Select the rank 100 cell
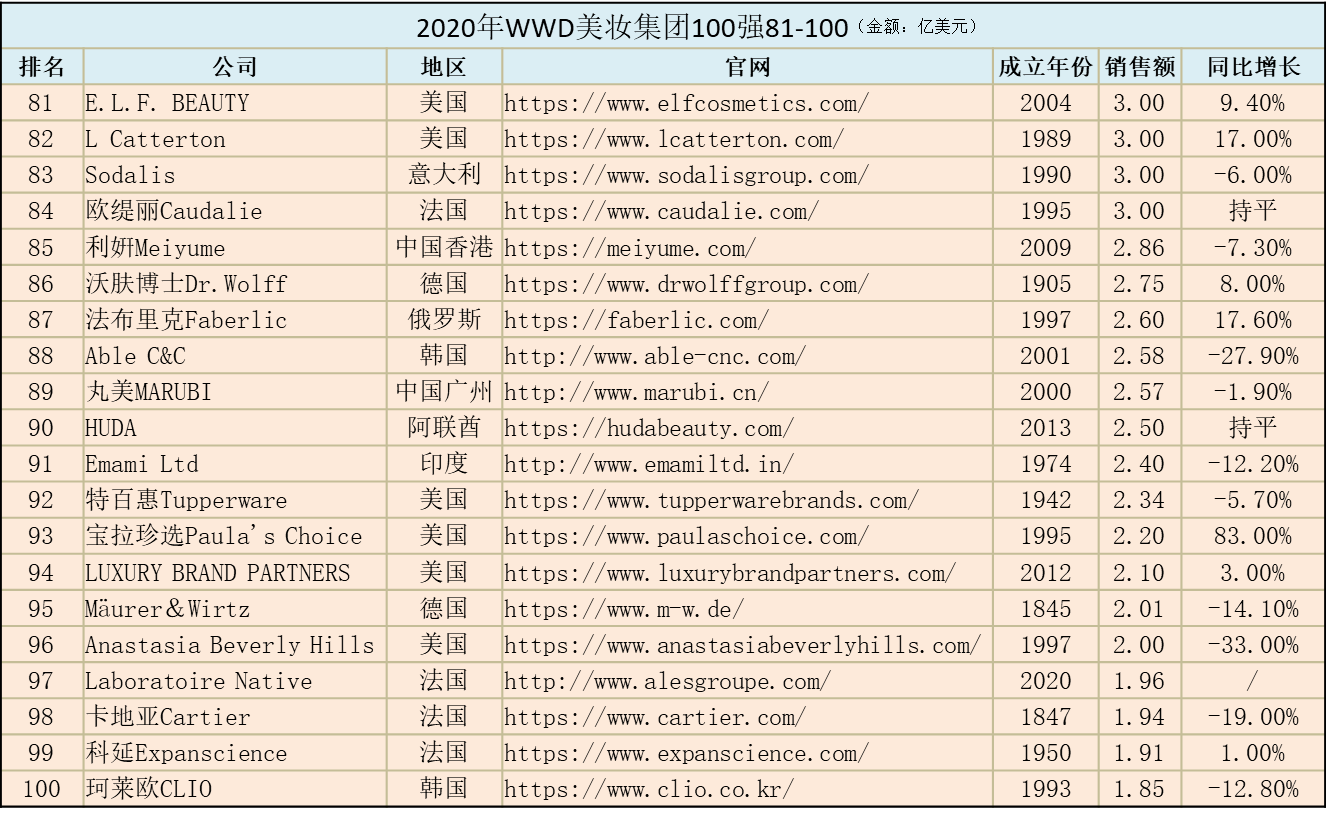 click(x=41, y=789)
